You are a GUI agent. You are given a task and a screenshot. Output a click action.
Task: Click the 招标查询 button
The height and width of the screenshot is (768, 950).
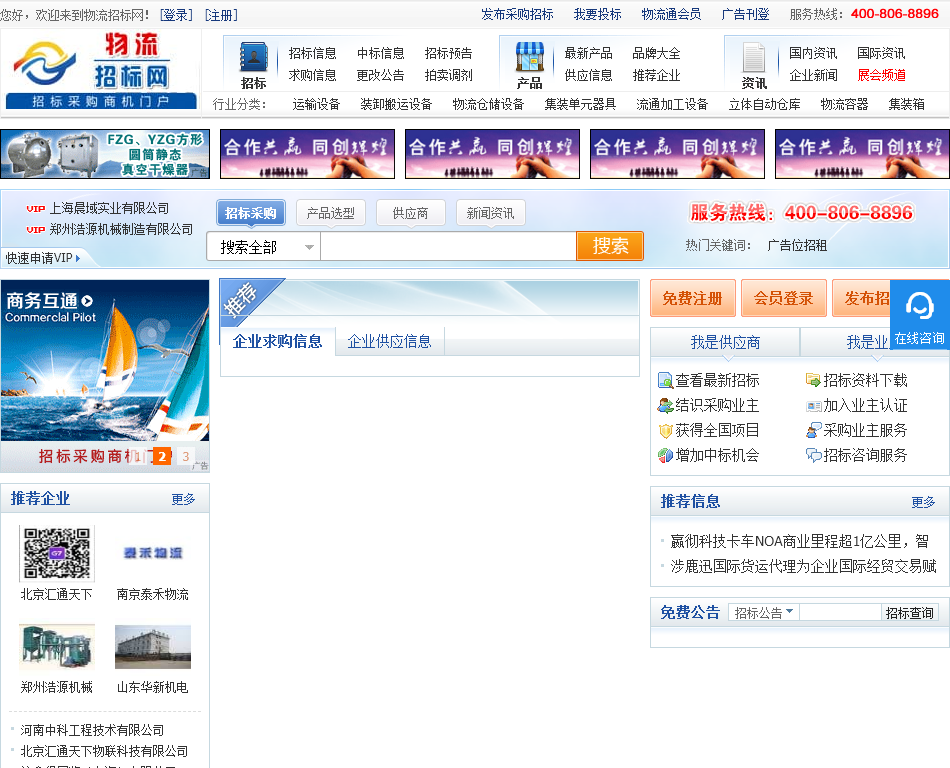(909, 613)
